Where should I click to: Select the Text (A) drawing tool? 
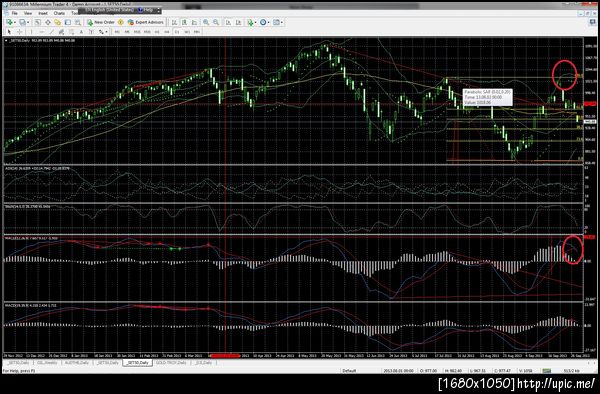pos(82,32)
